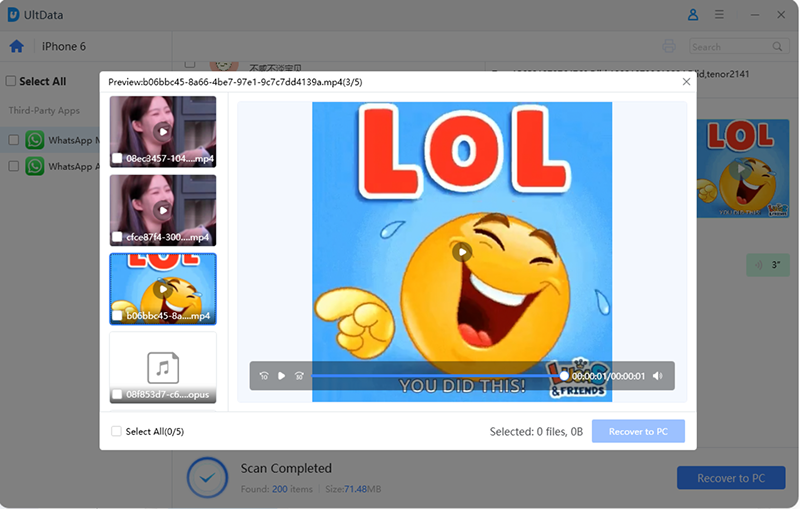Check the b06bbc45-8a...mp4 checkbox
Image resolution: width=800 pixels, height=509 pixels.
(x=117, y=316)
